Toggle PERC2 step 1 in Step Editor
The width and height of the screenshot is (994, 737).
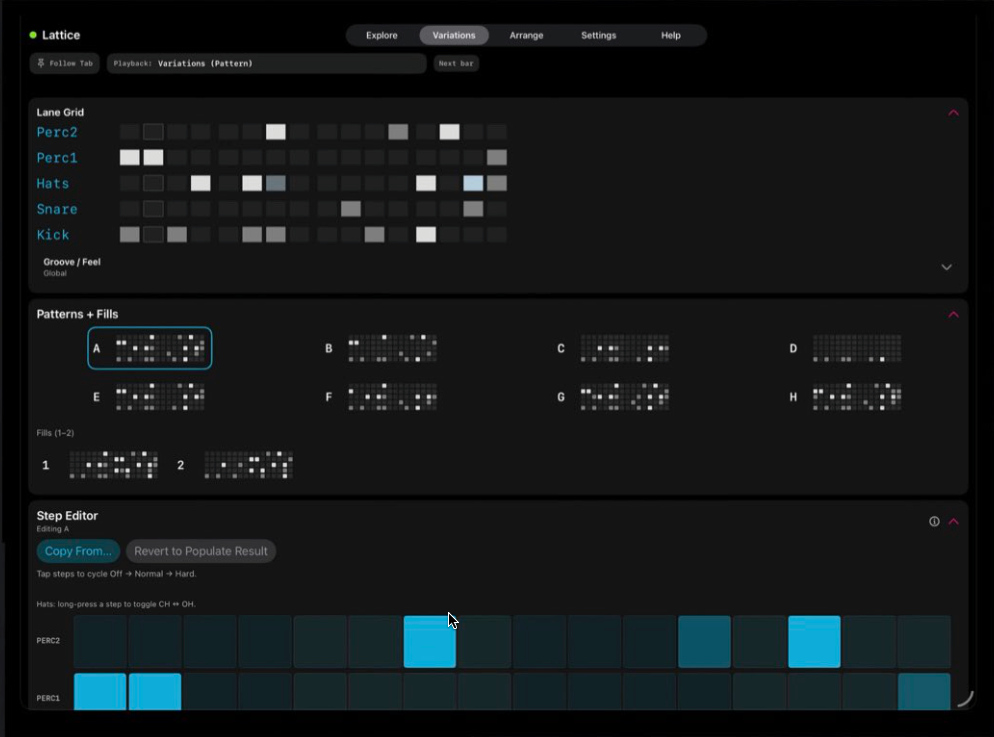[100, 641]
